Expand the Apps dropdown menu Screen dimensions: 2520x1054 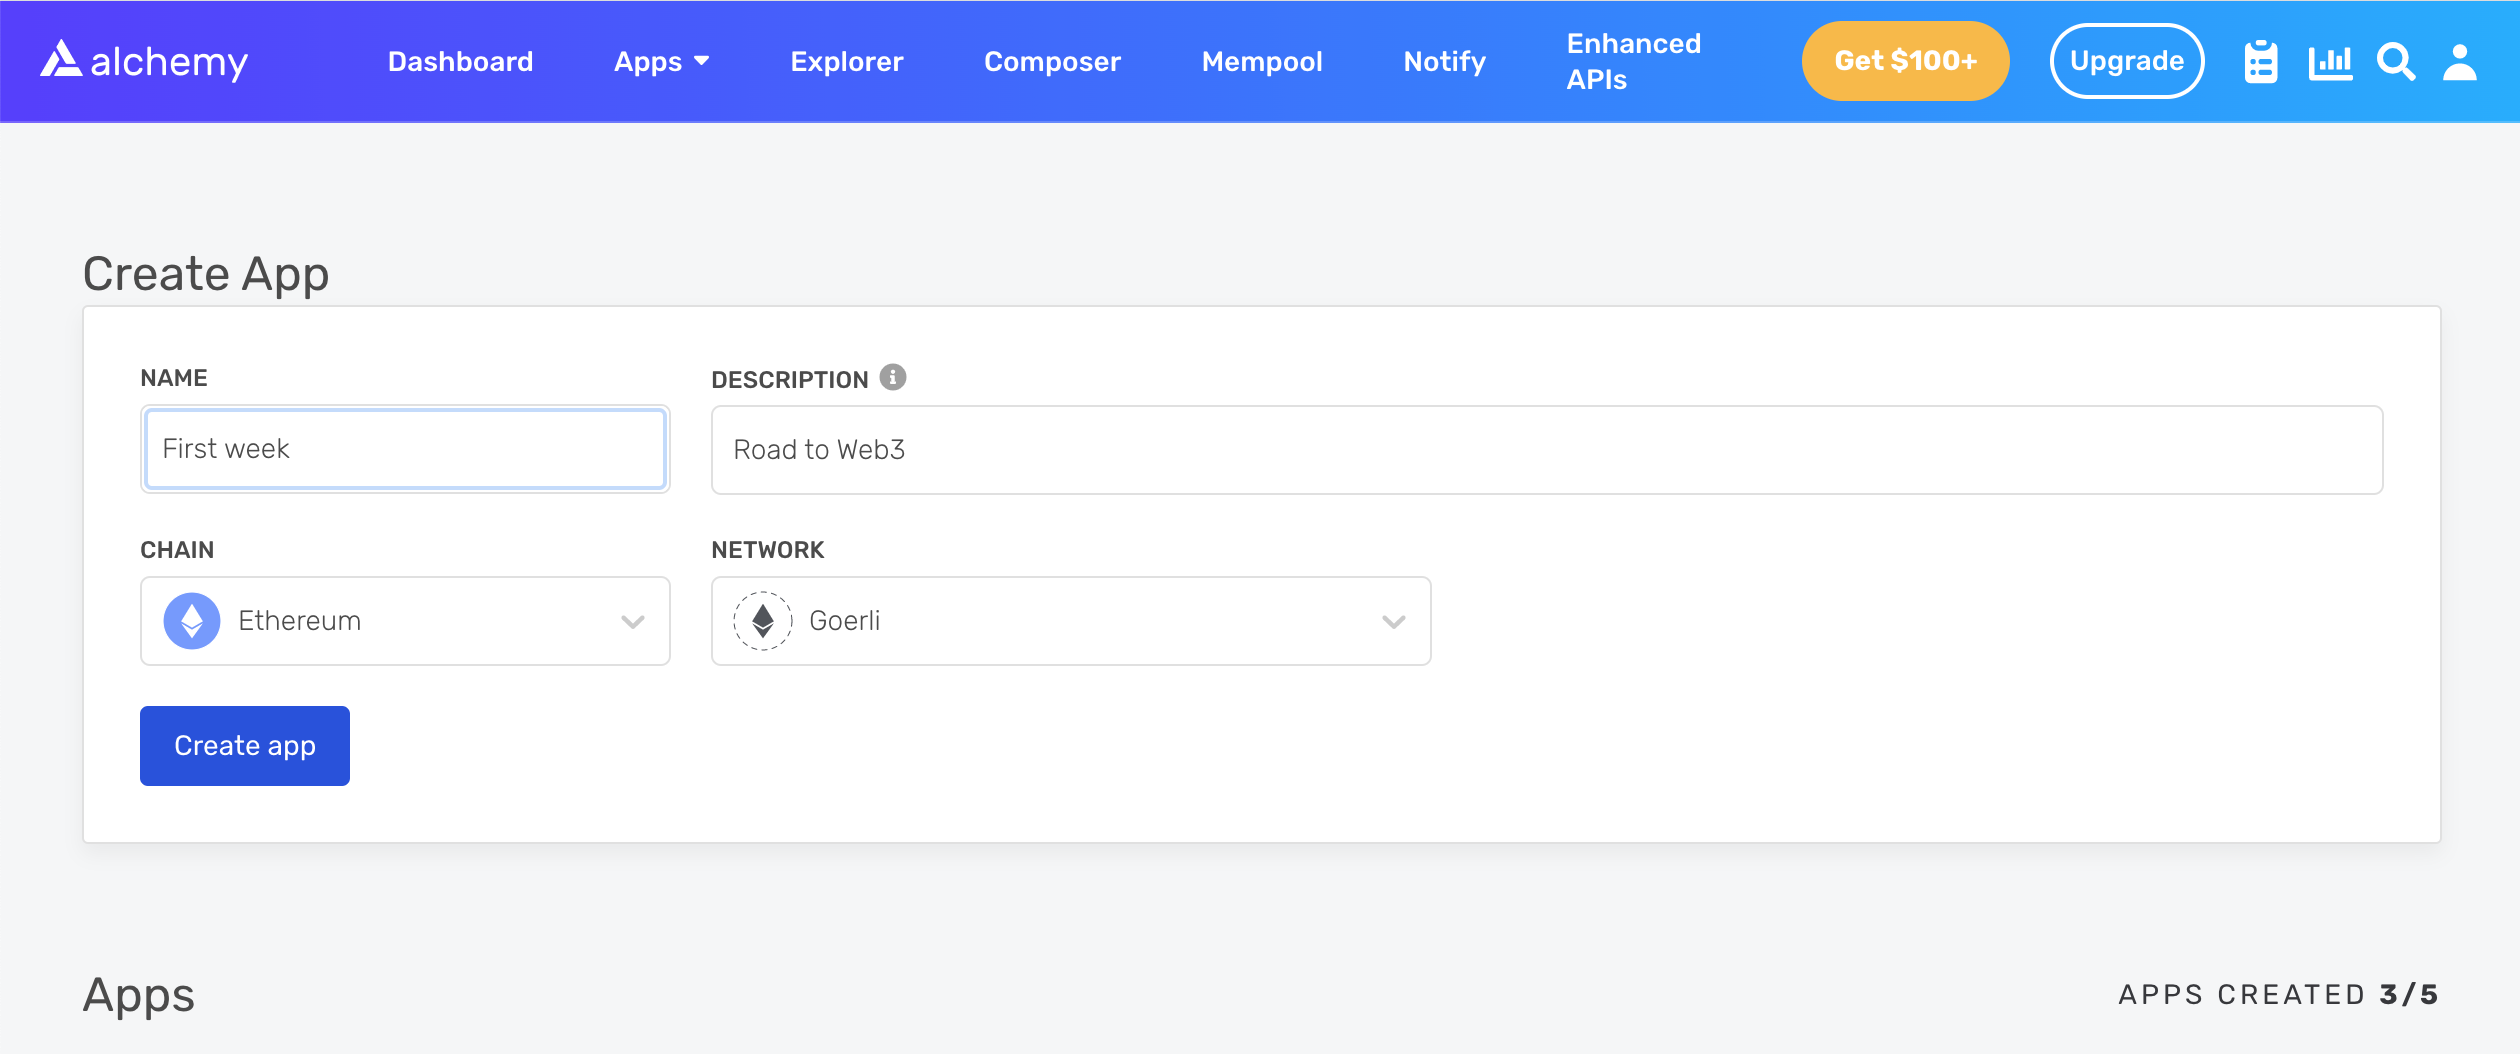(661, 62)
